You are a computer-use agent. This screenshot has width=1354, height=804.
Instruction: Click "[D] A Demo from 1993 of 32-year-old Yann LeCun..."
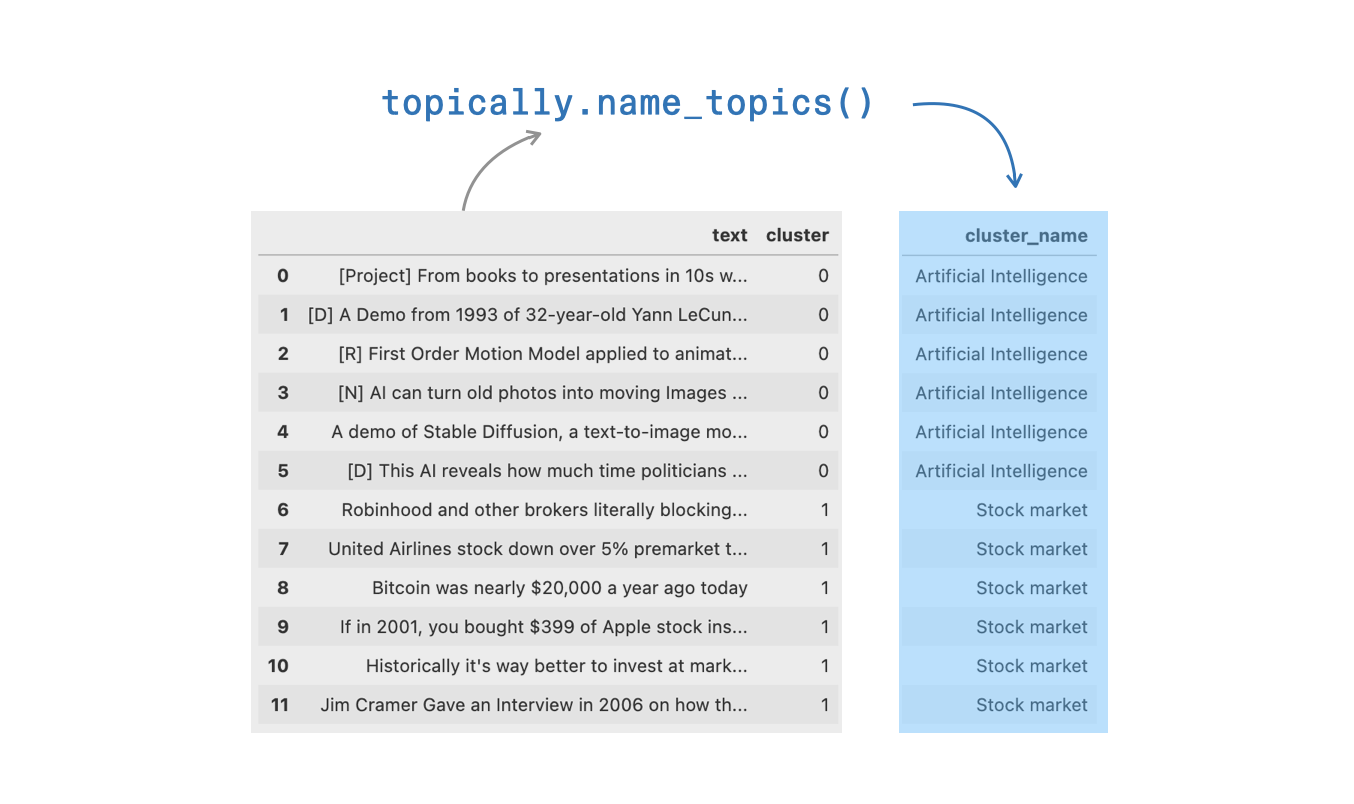(528, 315)
